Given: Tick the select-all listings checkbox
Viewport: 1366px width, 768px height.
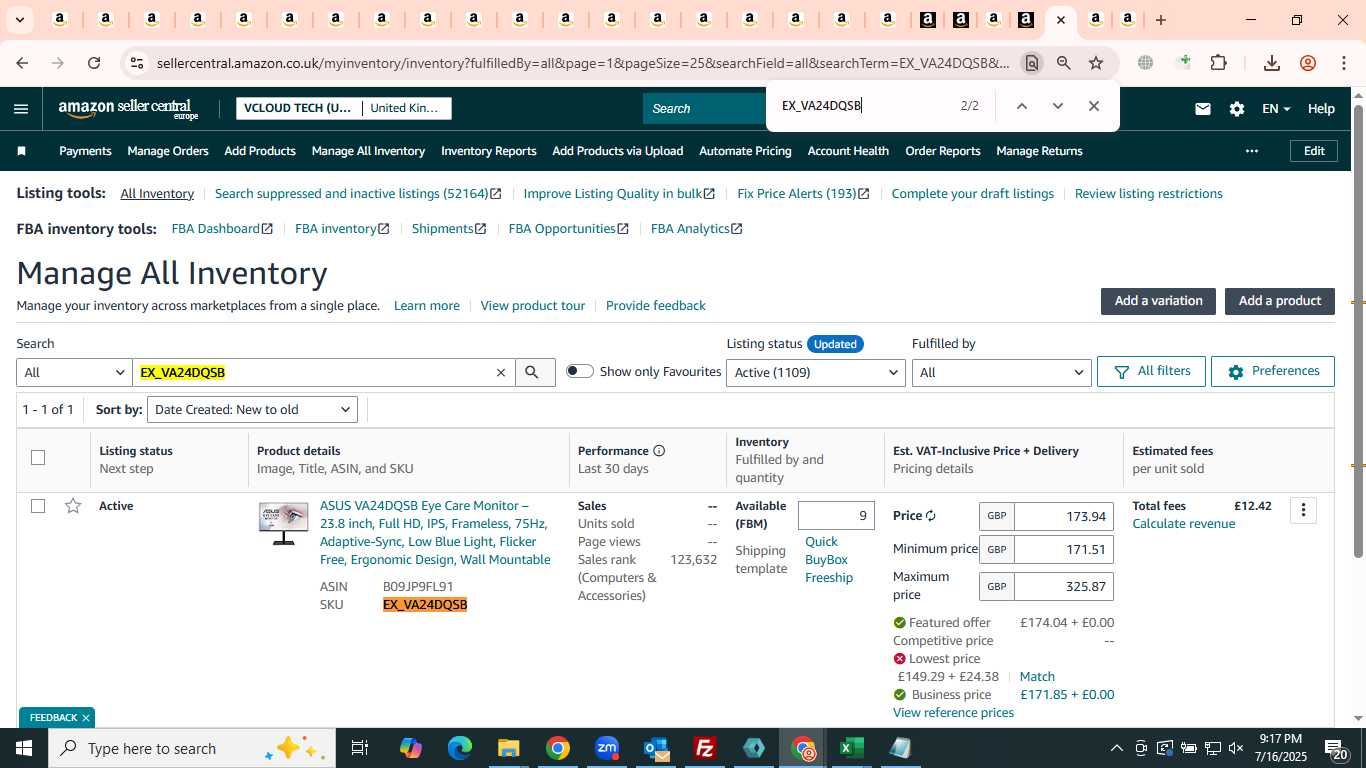Looking at the screenshot, I should coord(38,458).
